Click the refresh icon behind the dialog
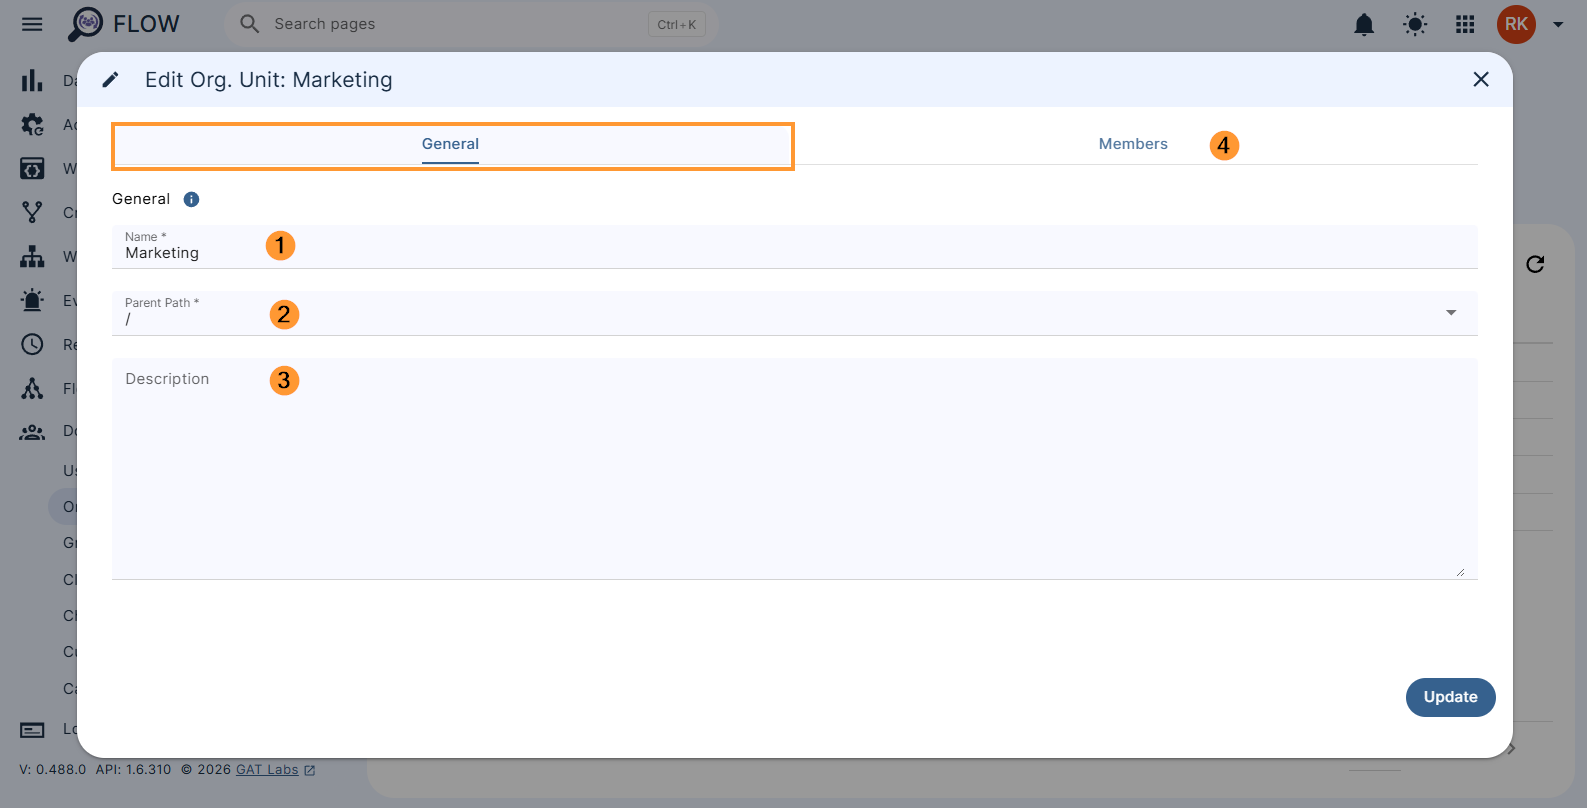The height and width of the screenshot is (808, 1587). pos(1535,264)
